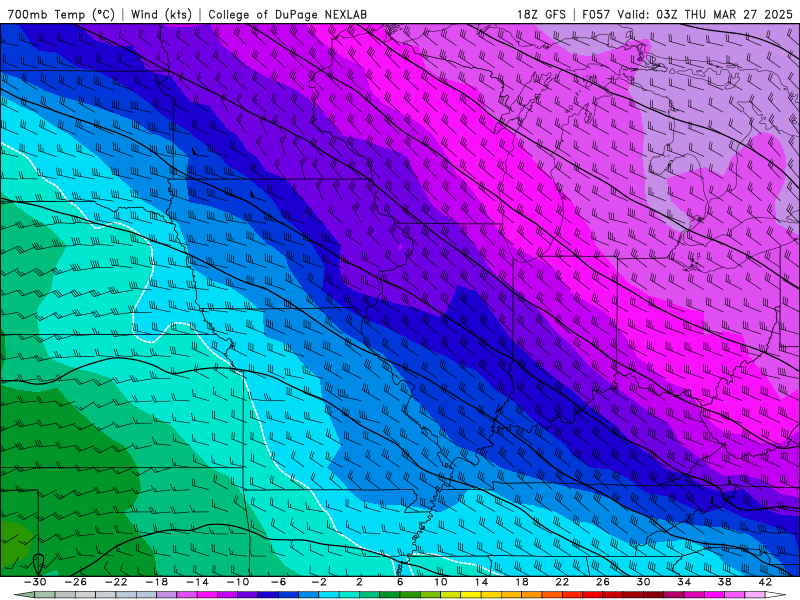Viewport: 800px width, 600px height.
Task: Click the -22 legend value
Action: [116, 582]
